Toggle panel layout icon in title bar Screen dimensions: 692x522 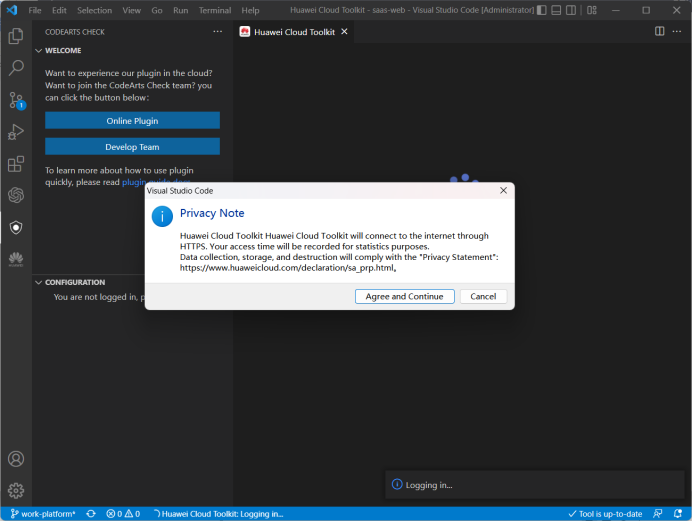coord(556,10)
